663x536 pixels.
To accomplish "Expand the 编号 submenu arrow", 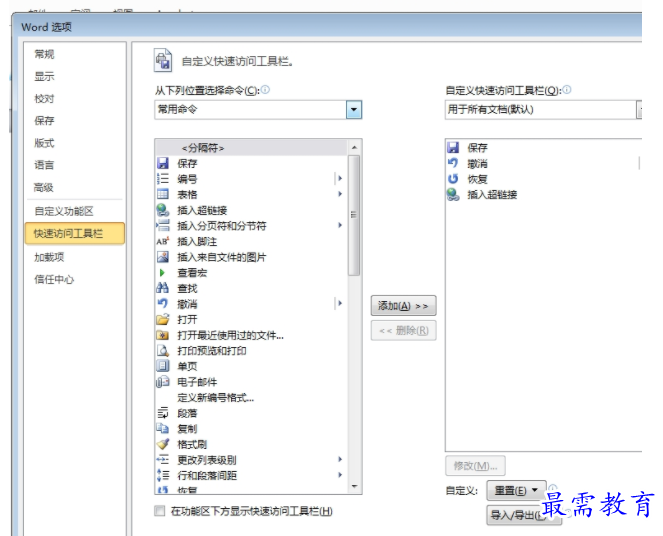I will click(339, 179).
